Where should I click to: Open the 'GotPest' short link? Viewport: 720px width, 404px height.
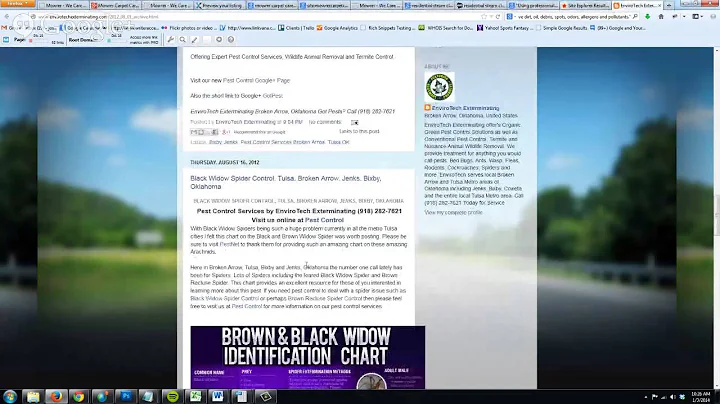tap(273, 96)
